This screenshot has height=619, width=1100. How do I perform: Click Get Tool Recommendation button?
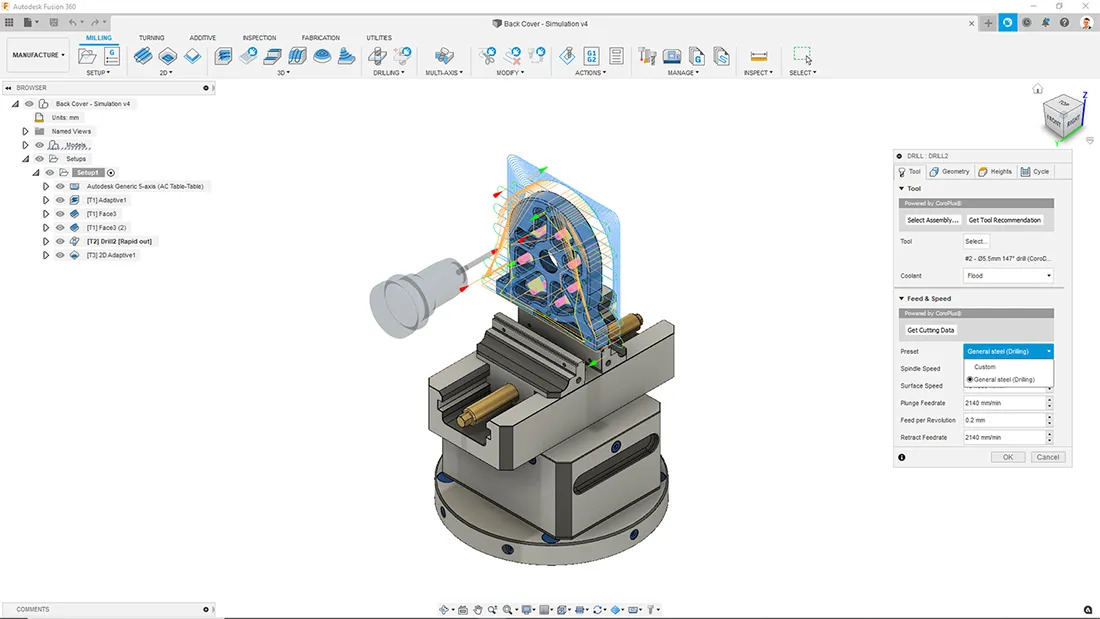click(x=1004, y=220)
